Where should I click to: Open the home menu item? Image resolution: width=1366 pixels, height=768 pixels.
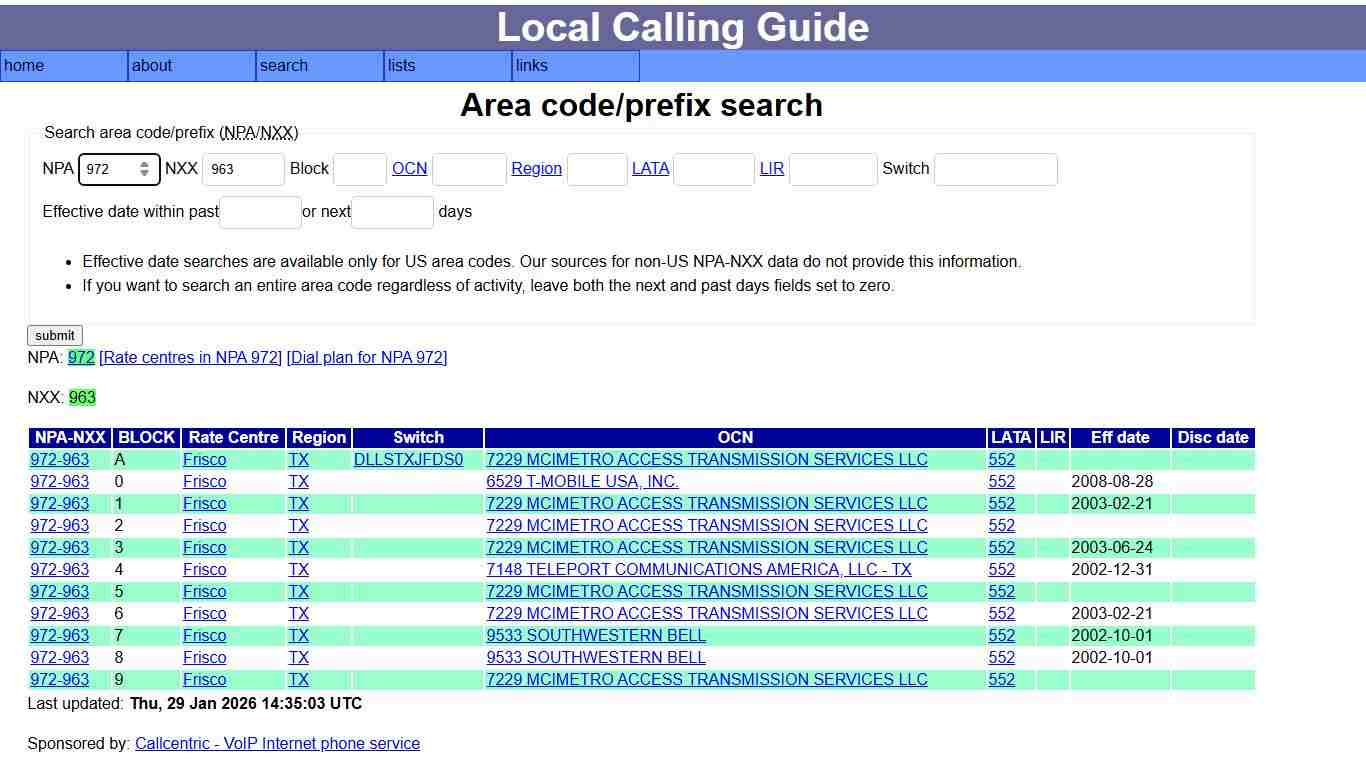24,66
